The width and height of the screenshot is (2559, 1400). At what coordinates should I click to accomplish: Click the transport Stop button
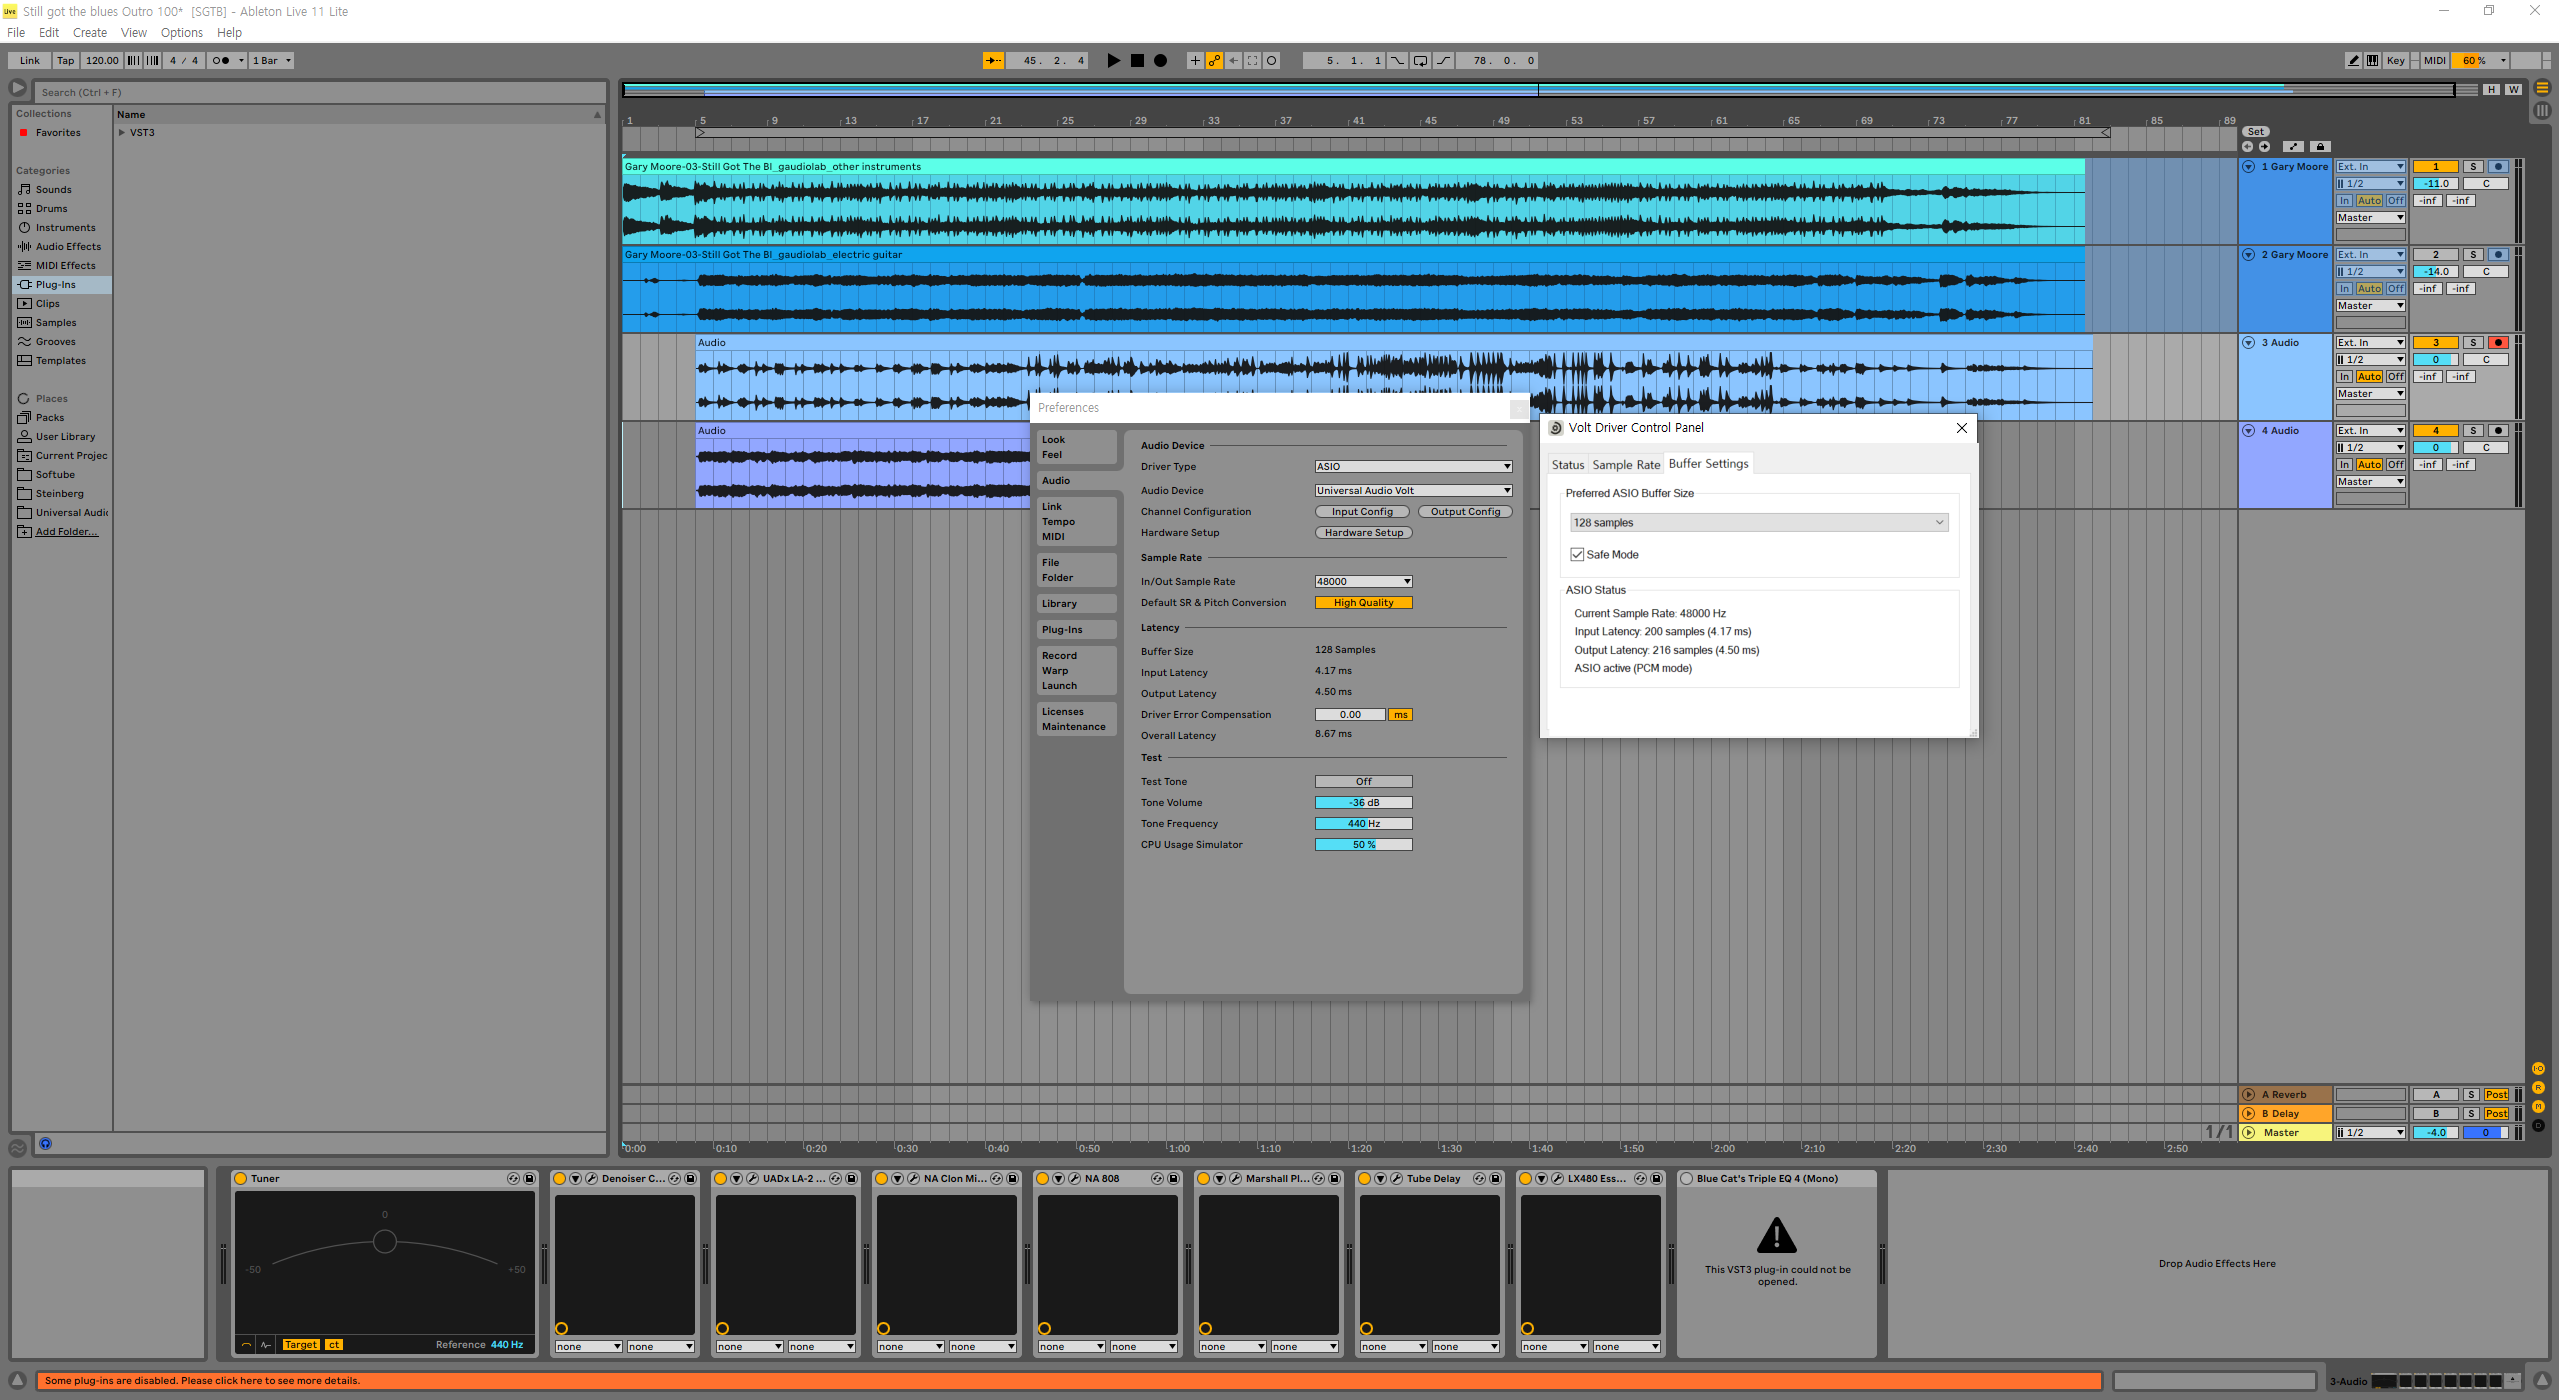[x=1137, y=61]
